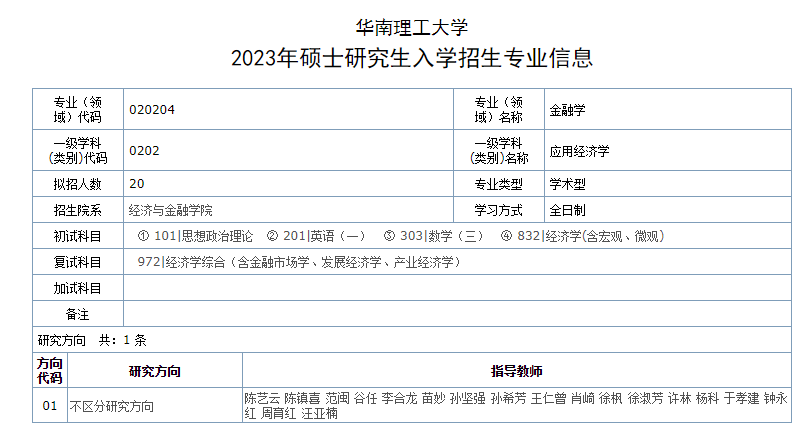
Task: Click the 专业（领域）代码 label cell
Action: 78,109
